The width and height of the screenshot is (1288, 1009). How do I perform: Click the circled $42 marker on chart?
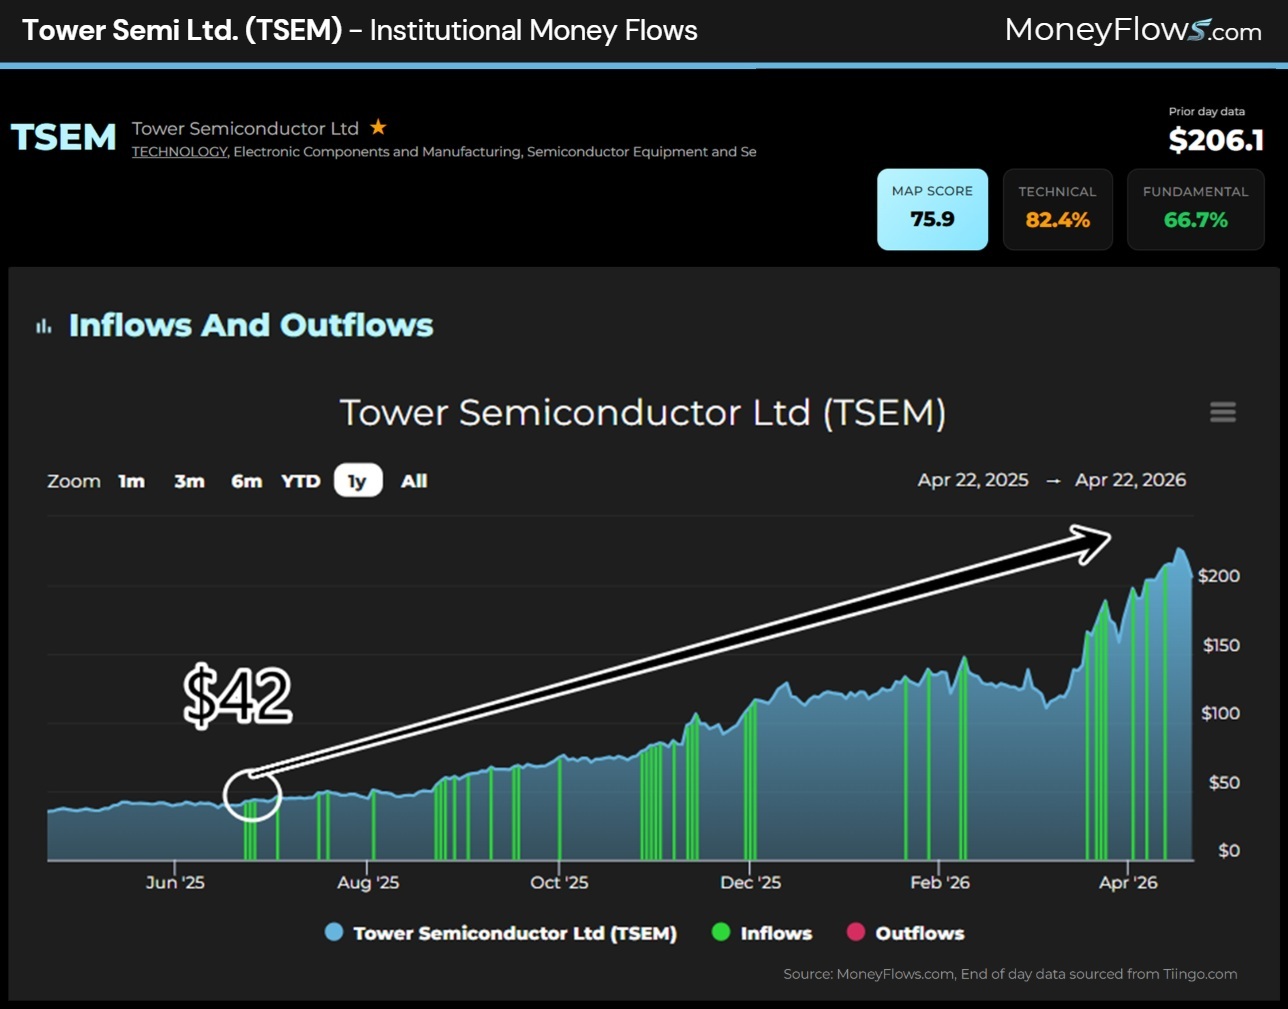tap(252, 795)
